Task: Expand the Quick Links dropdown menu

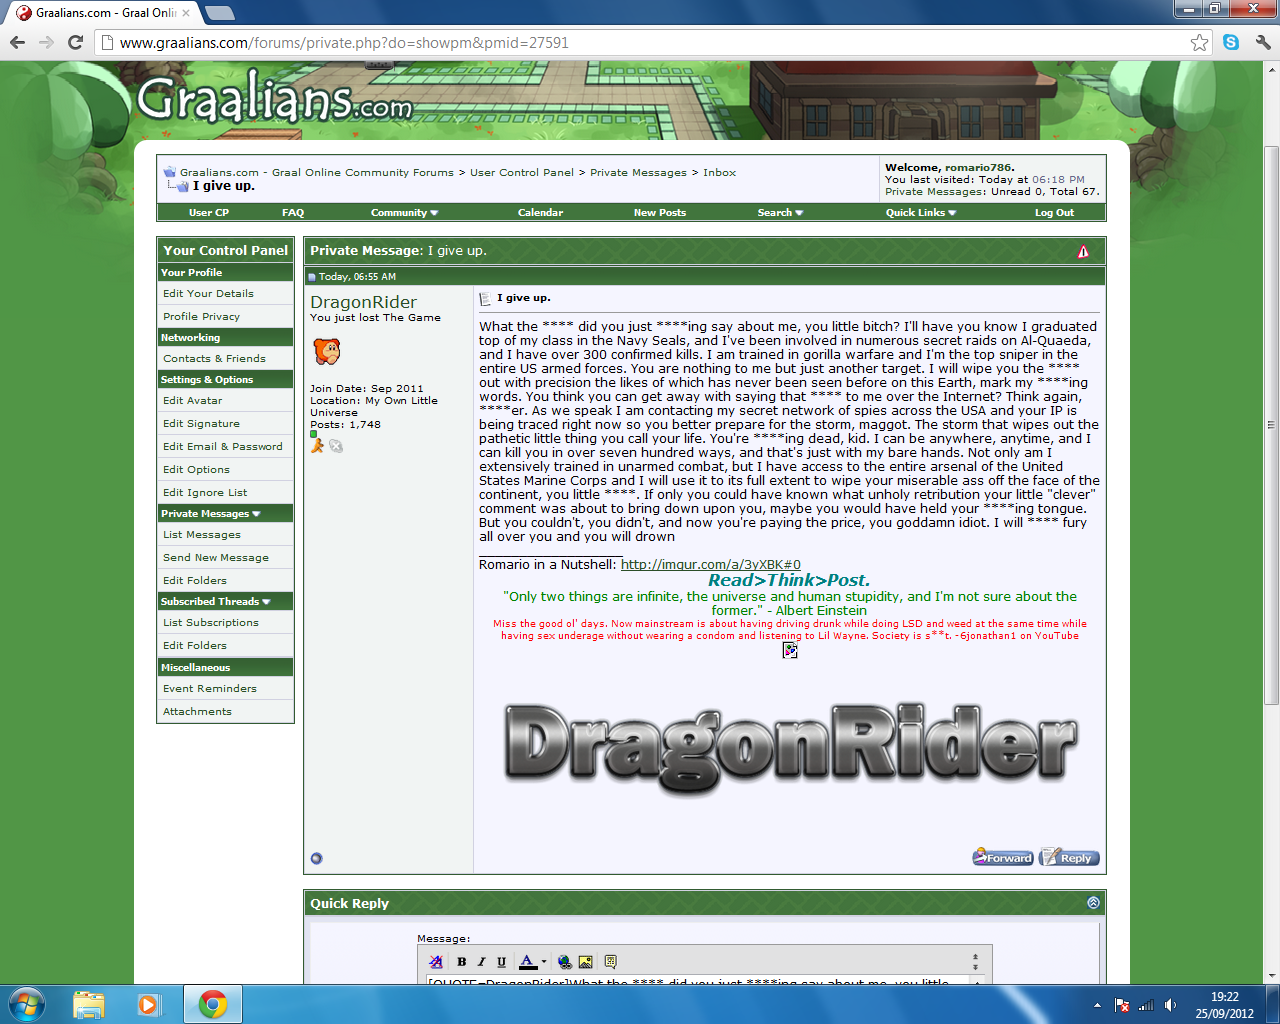Action: tap(920, 213)
